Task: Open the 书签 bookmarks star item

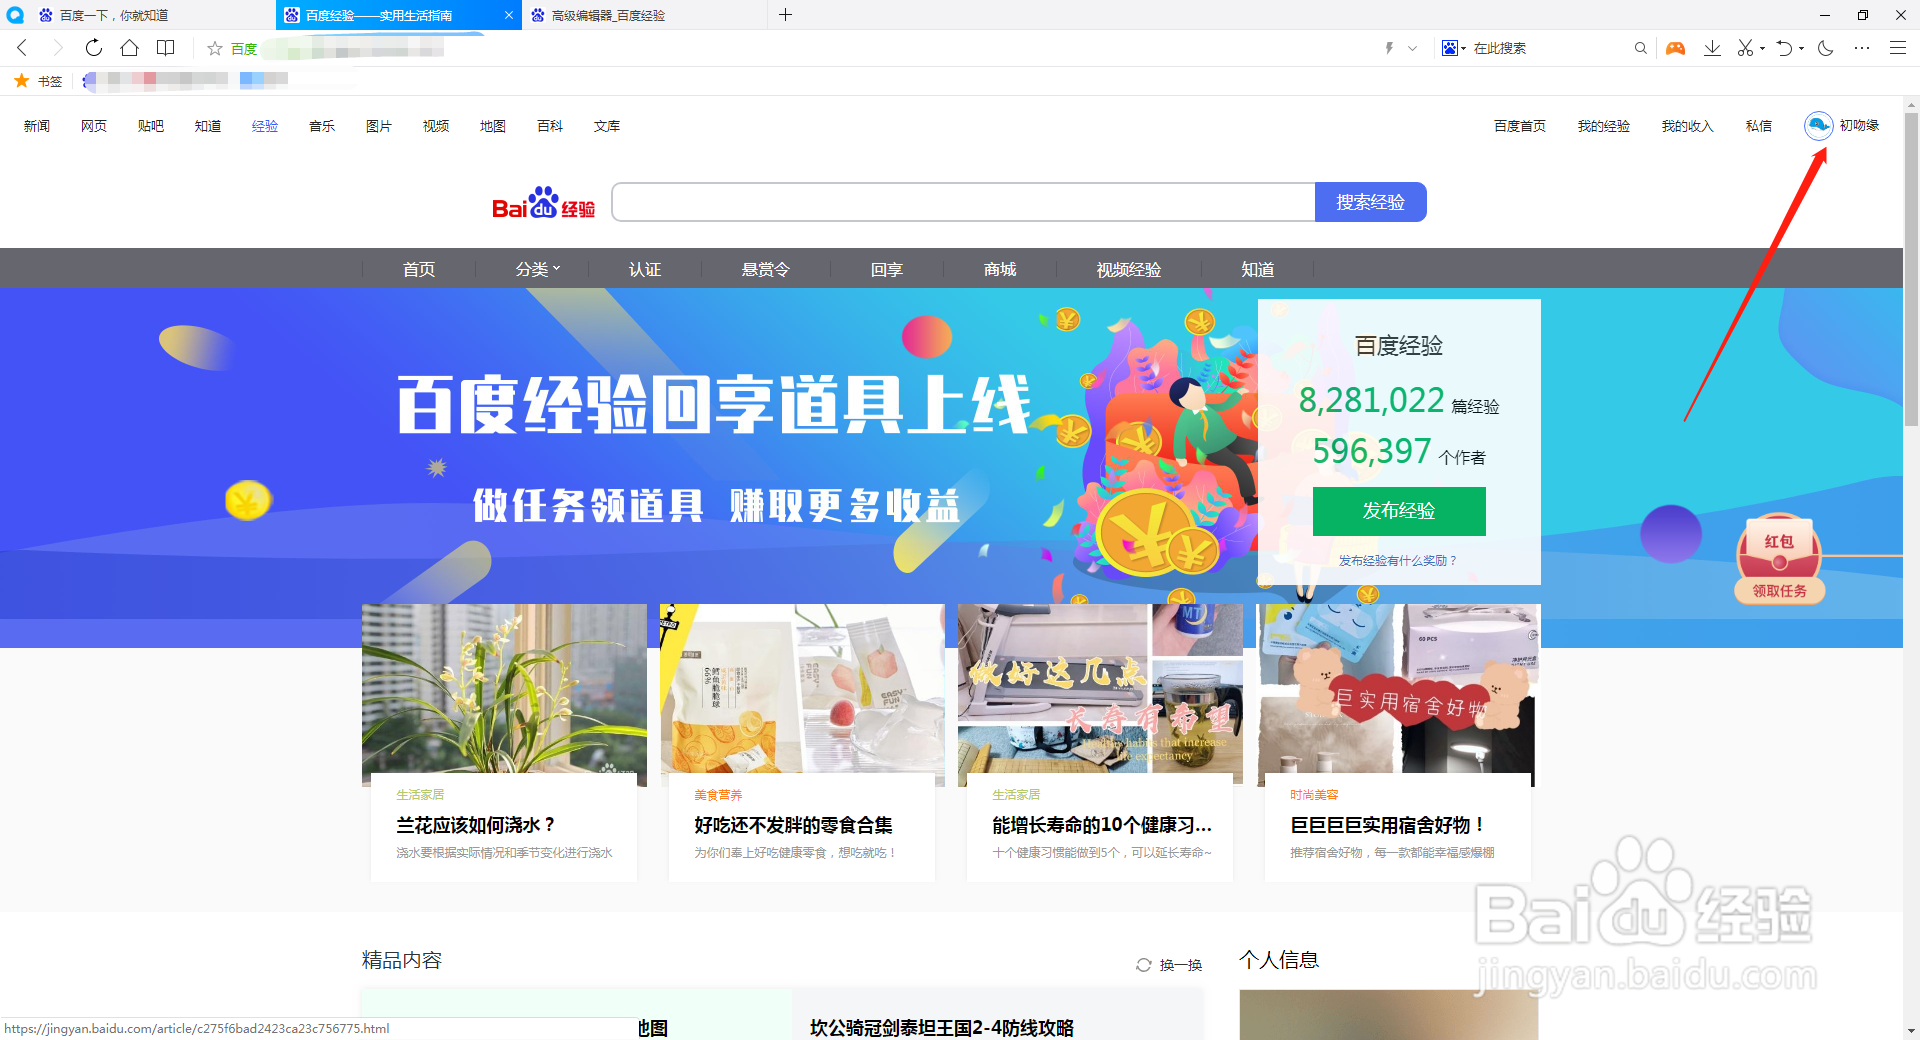Action: [38, 81]
